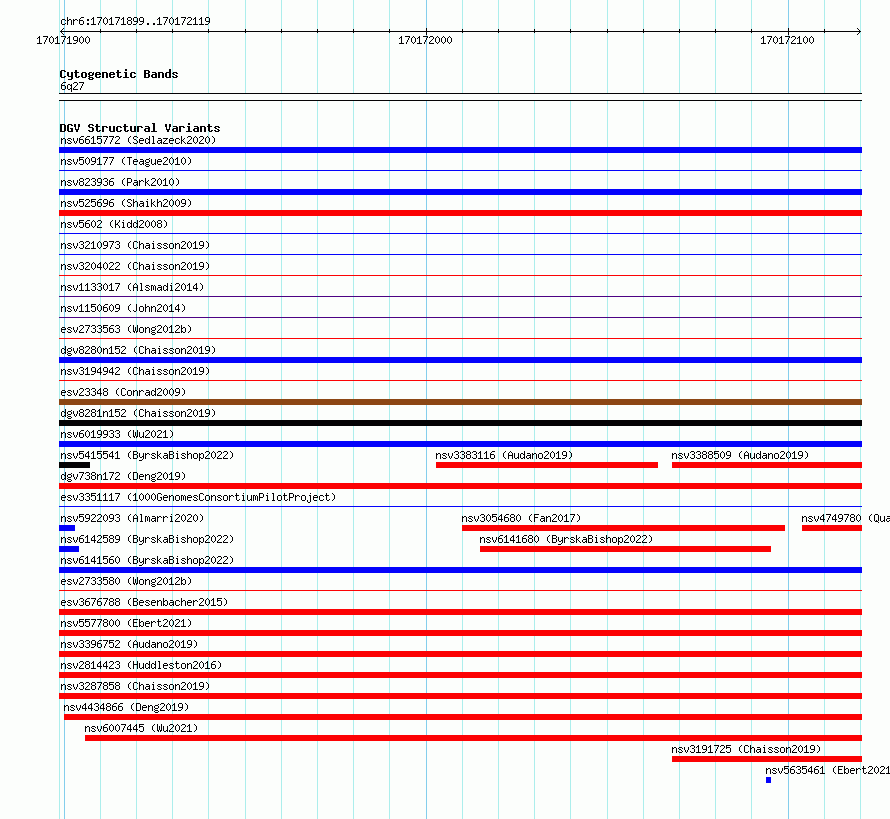Open esv2733563 (Wong2012b) variant

126,329
